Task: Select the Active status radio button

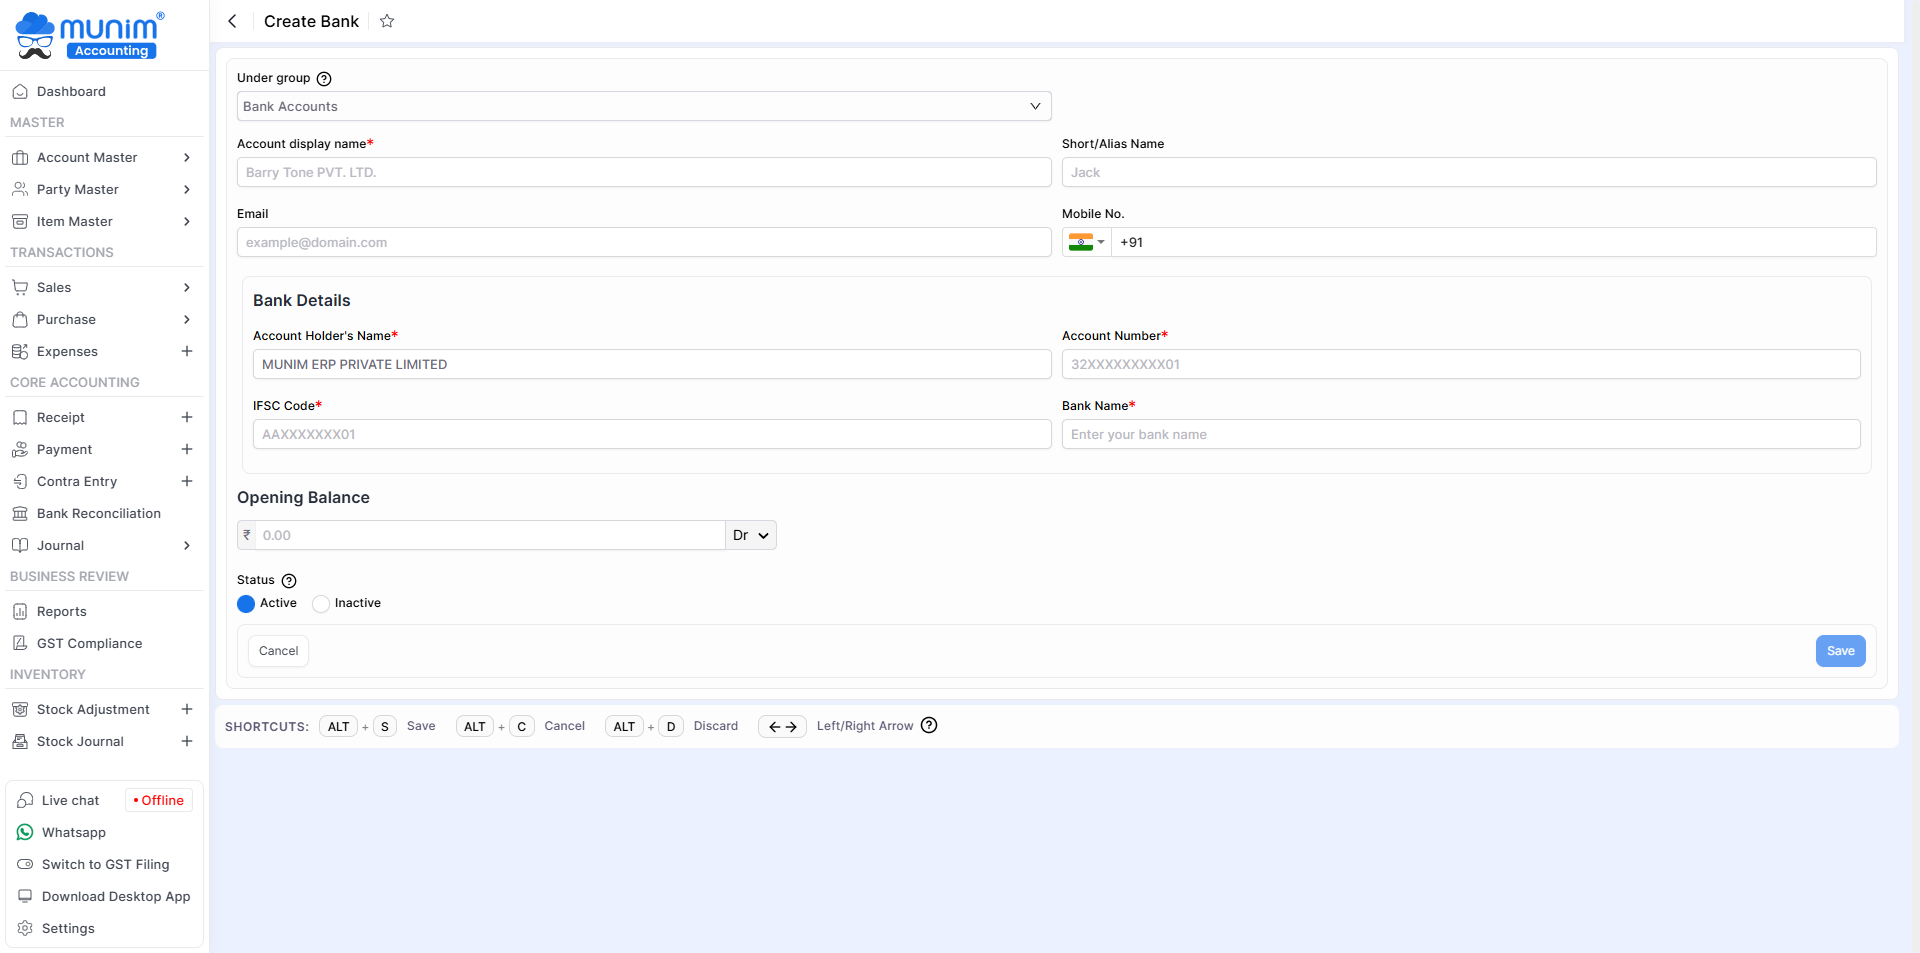Action: click(x=246, y=604)
